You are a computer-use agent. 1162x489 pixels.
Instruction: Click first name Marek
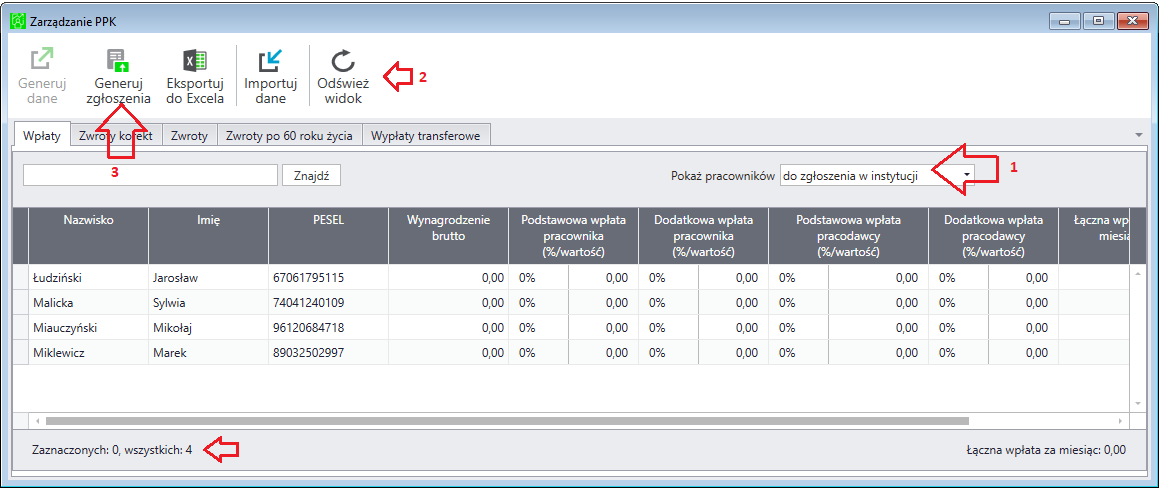[x=209, y=353]
